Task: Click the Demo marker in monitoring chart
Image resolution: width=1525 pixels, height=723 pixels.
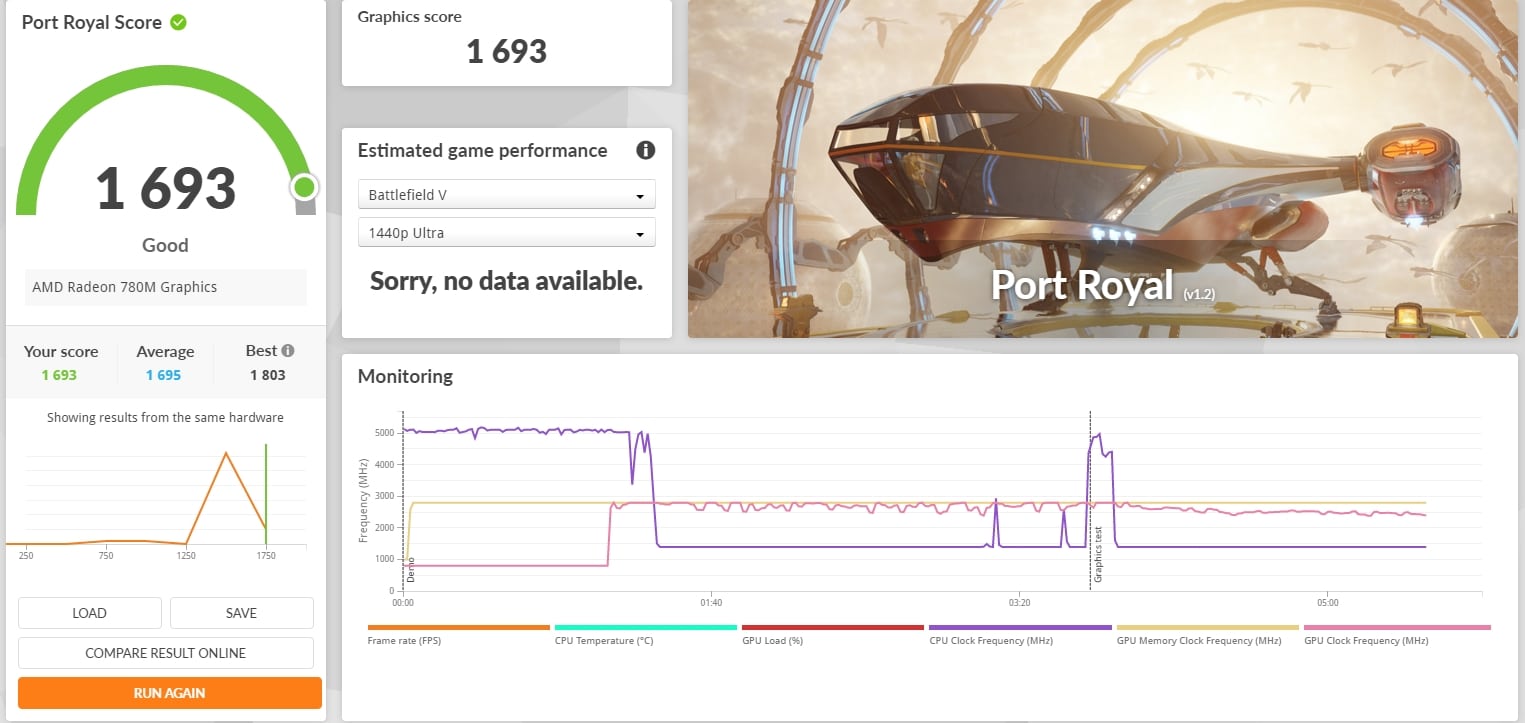Action: point(410,570)
